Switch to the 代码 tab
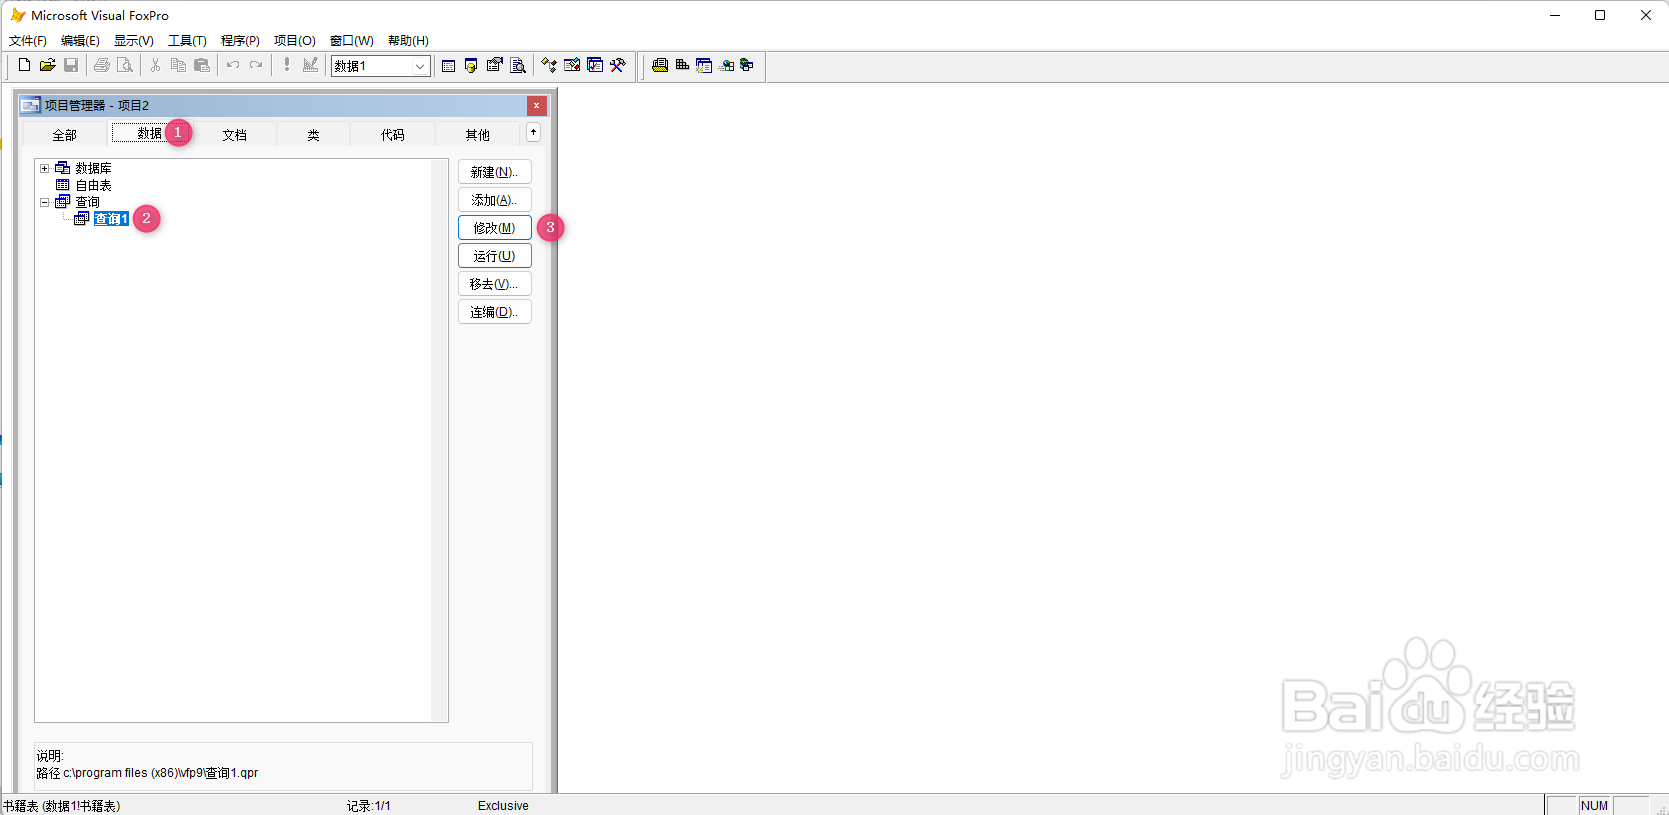The image size is (1669, 815). (x=392, y=135)
